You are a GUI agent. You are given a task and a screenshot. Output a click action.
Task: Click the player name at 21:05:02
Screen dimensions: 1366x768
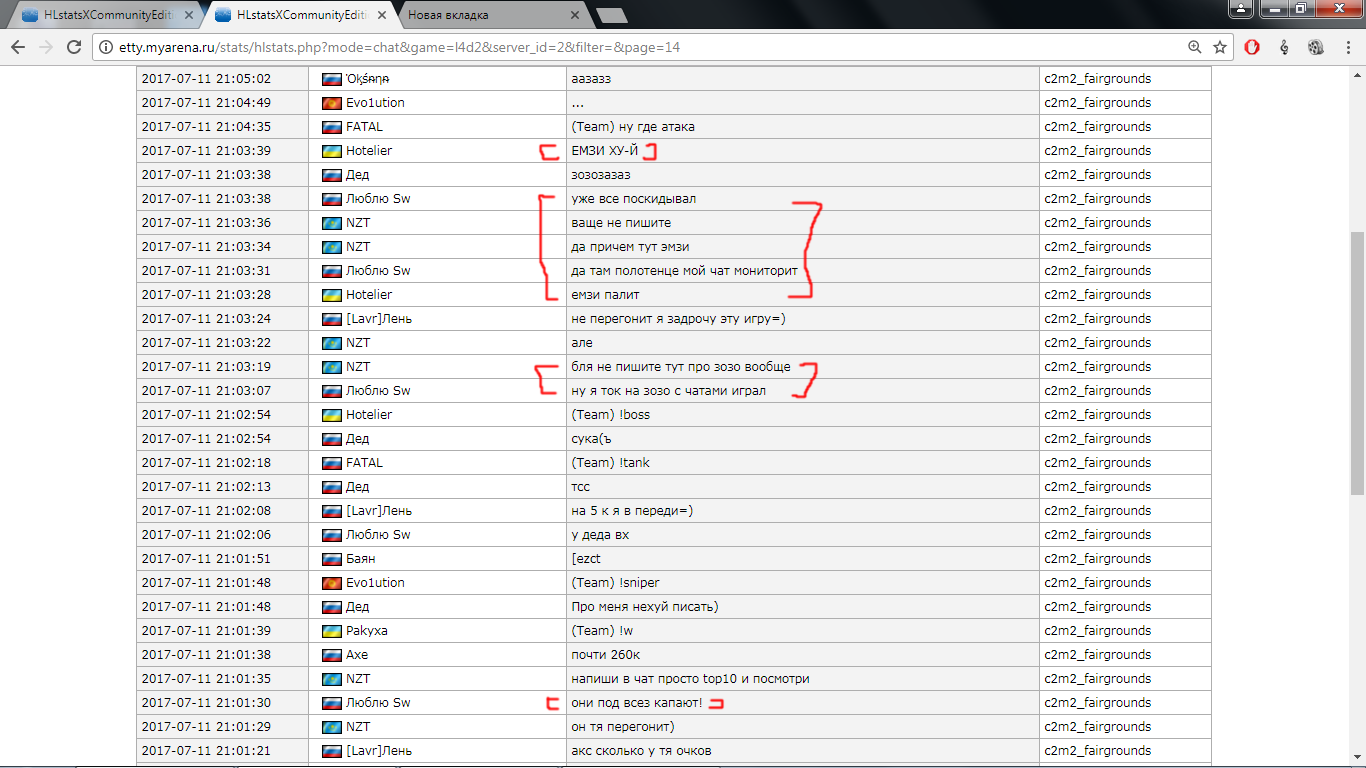pyautogui.click(x=368, y=79)
